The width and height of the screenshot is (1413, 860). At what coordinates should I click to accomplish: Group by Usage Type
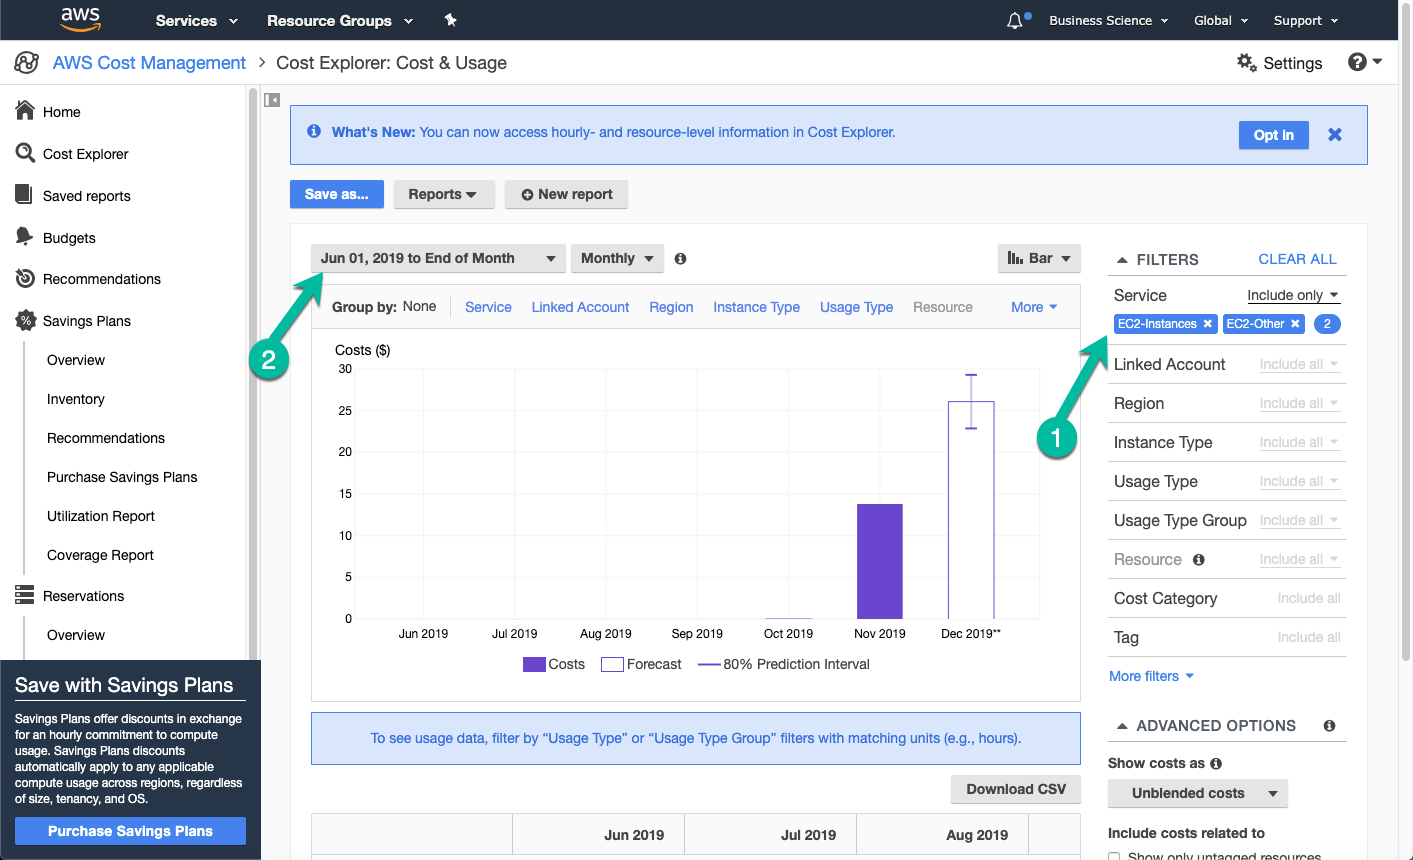click(x=856, y=307)
